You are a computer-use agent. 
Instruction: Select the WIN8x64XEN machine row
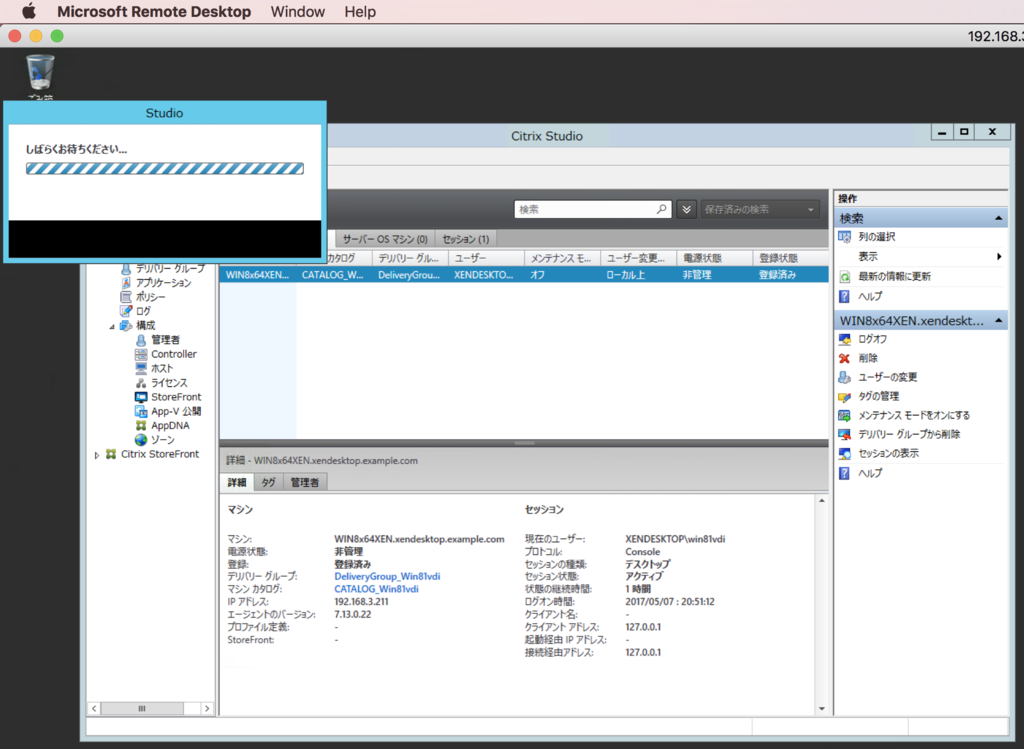[524, 275]
